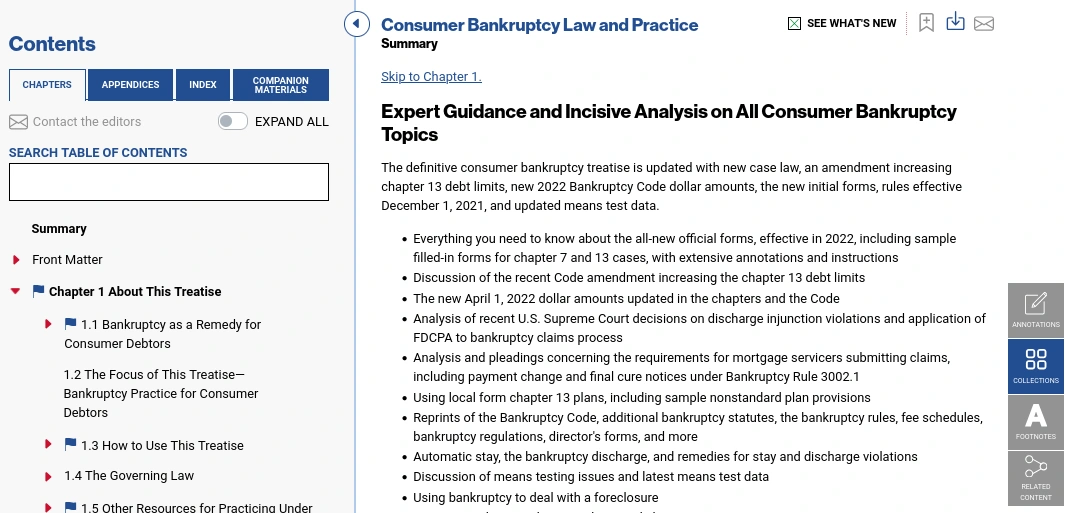
Task: Open the Footnotes side panel
Action: click(x=1036, y=422)
